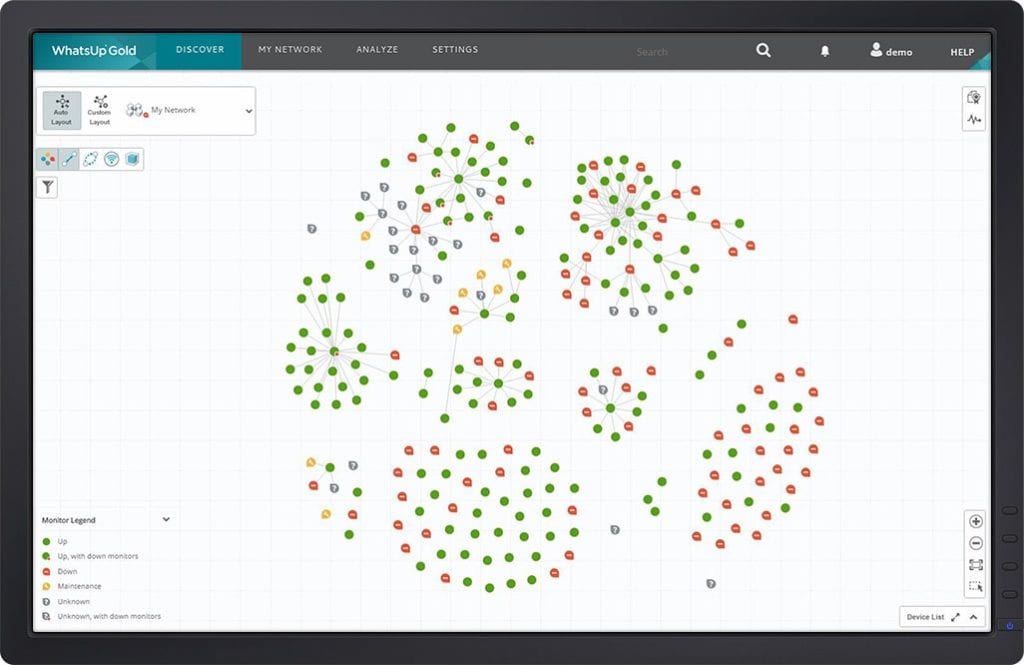Toggle the overlays icon in top-right panel
Image resolution: width=1024 pixels, height=665 pixels.
973,96
